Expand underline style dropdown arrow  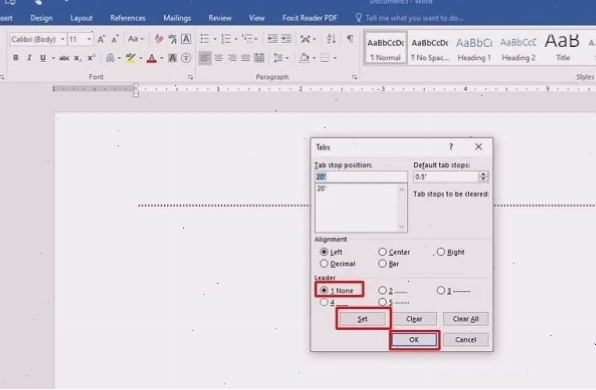pyautogui.click(x=53, y=58)
